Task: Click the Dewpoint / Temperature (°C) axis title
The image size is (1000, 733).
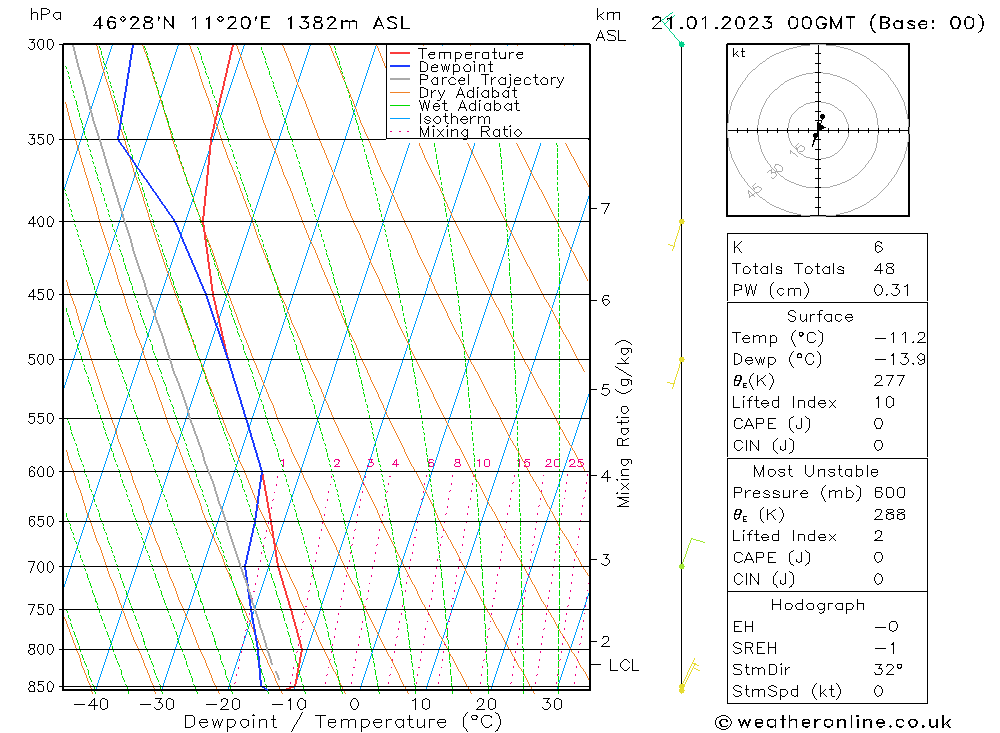Action: [x=342, y=722]
